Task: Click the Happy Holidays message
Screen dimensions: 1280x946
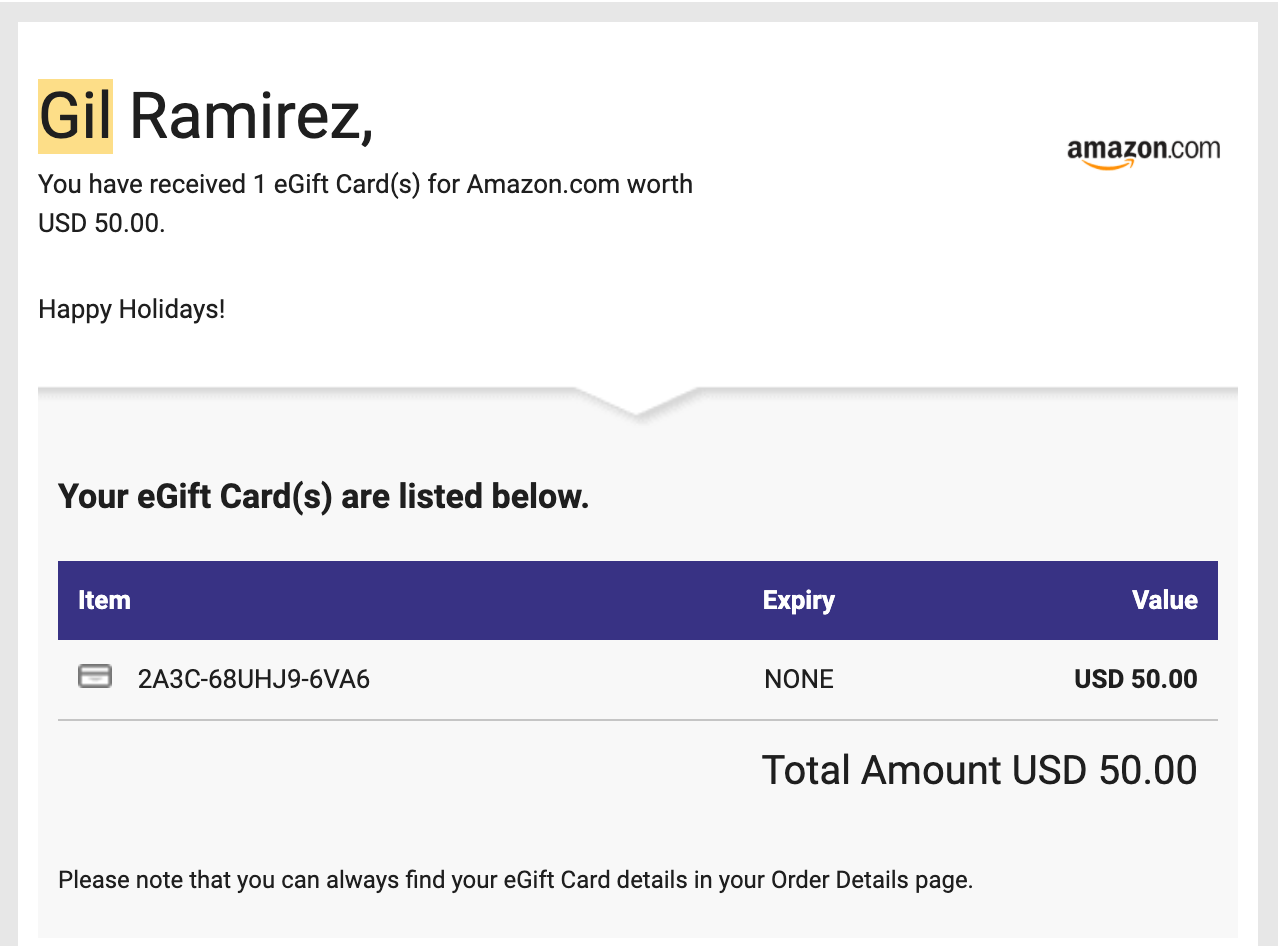Action: 132,310
